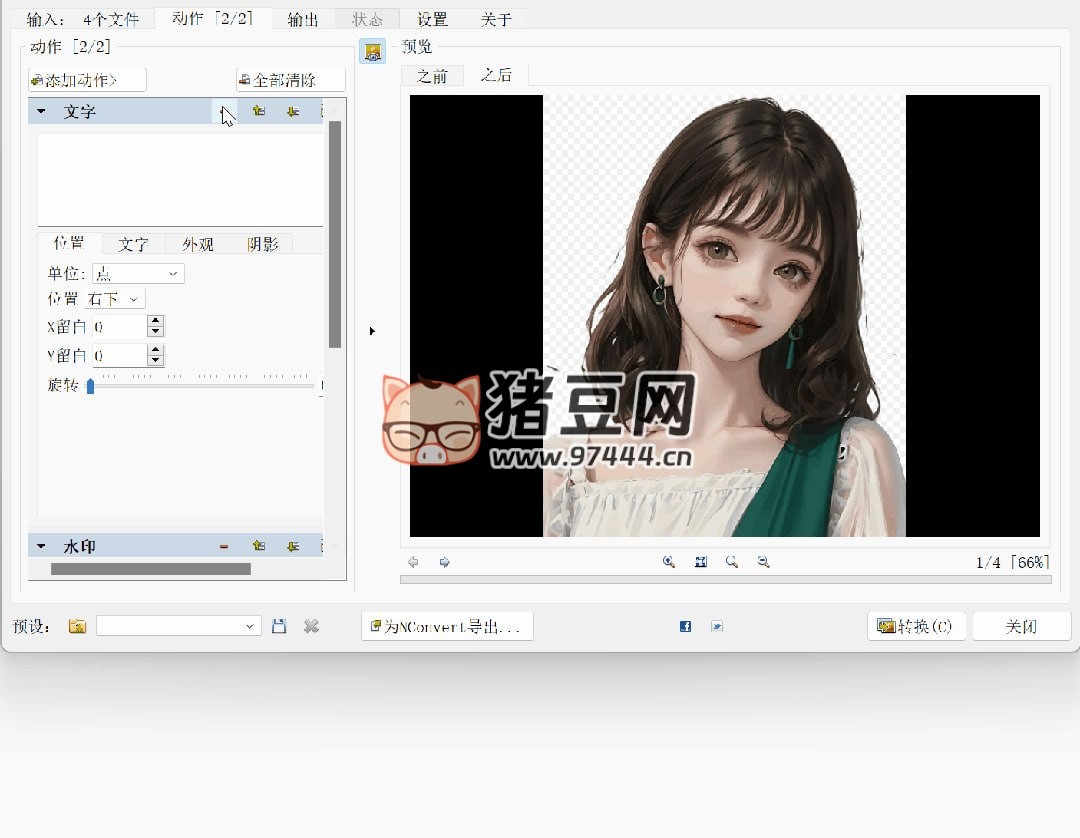
Task: Select the 之前 preview tab
Action: tap(432, 76)
